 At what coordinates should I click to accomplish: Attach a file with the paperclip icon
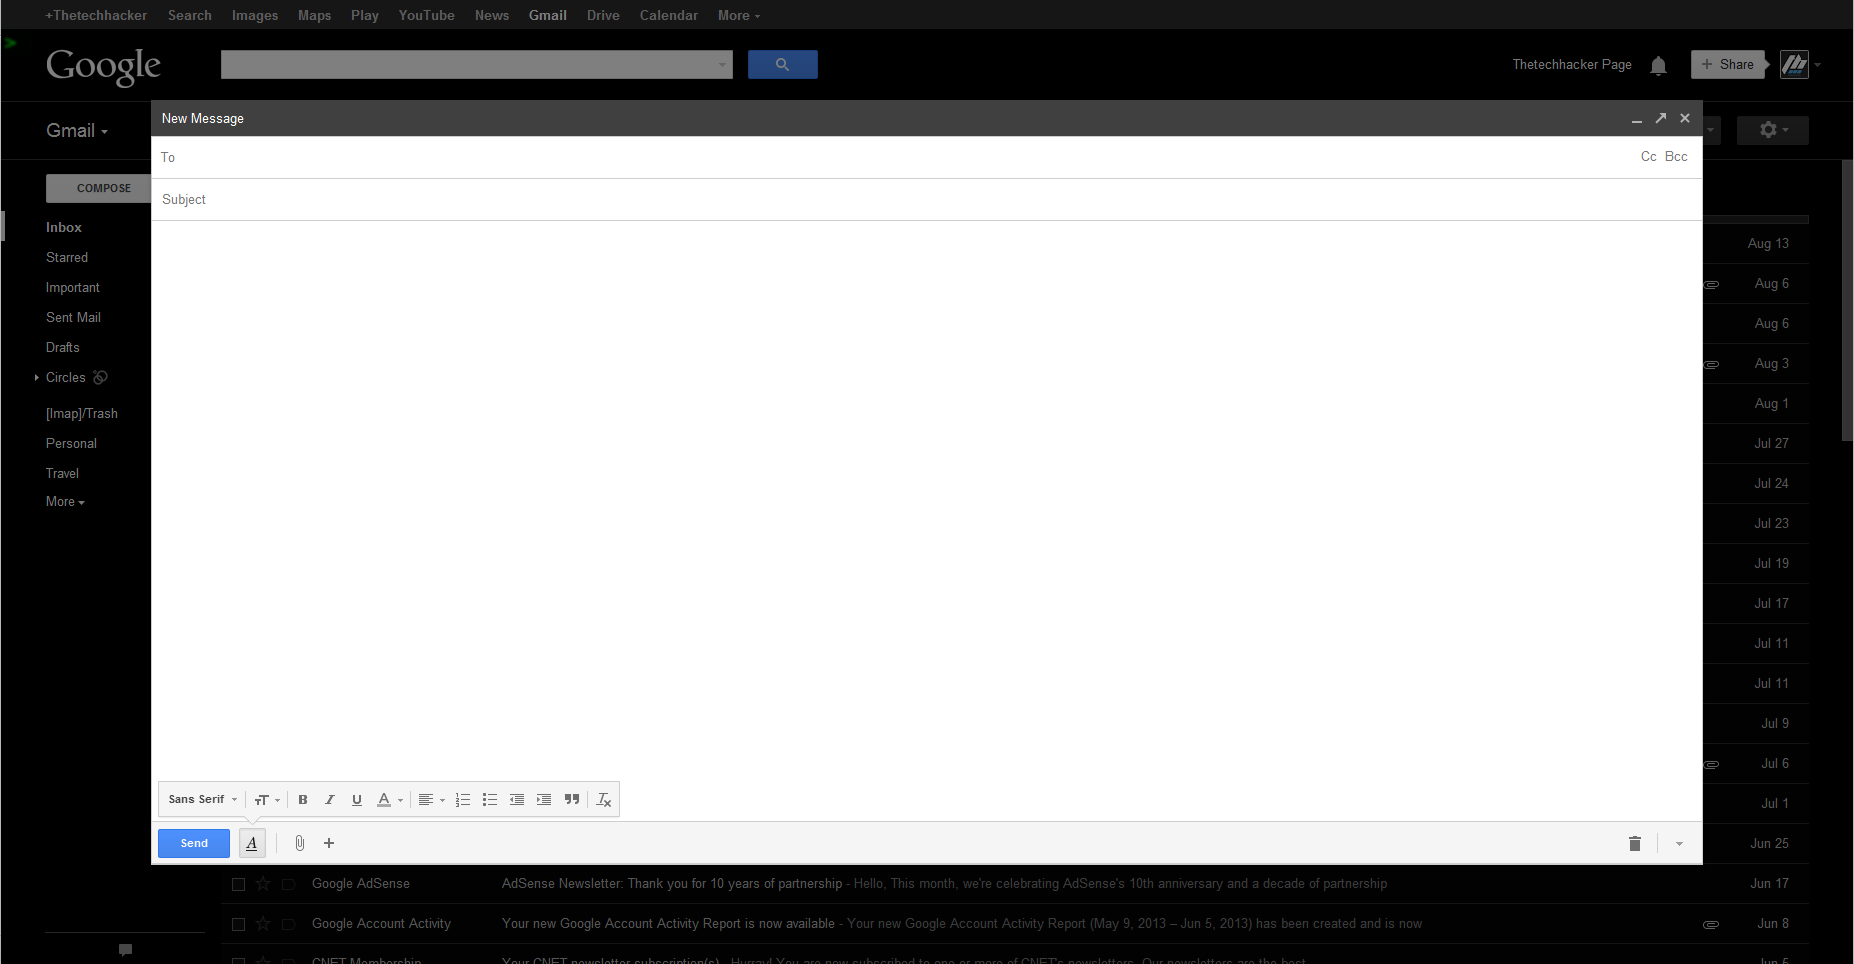[x=299, y=843]
